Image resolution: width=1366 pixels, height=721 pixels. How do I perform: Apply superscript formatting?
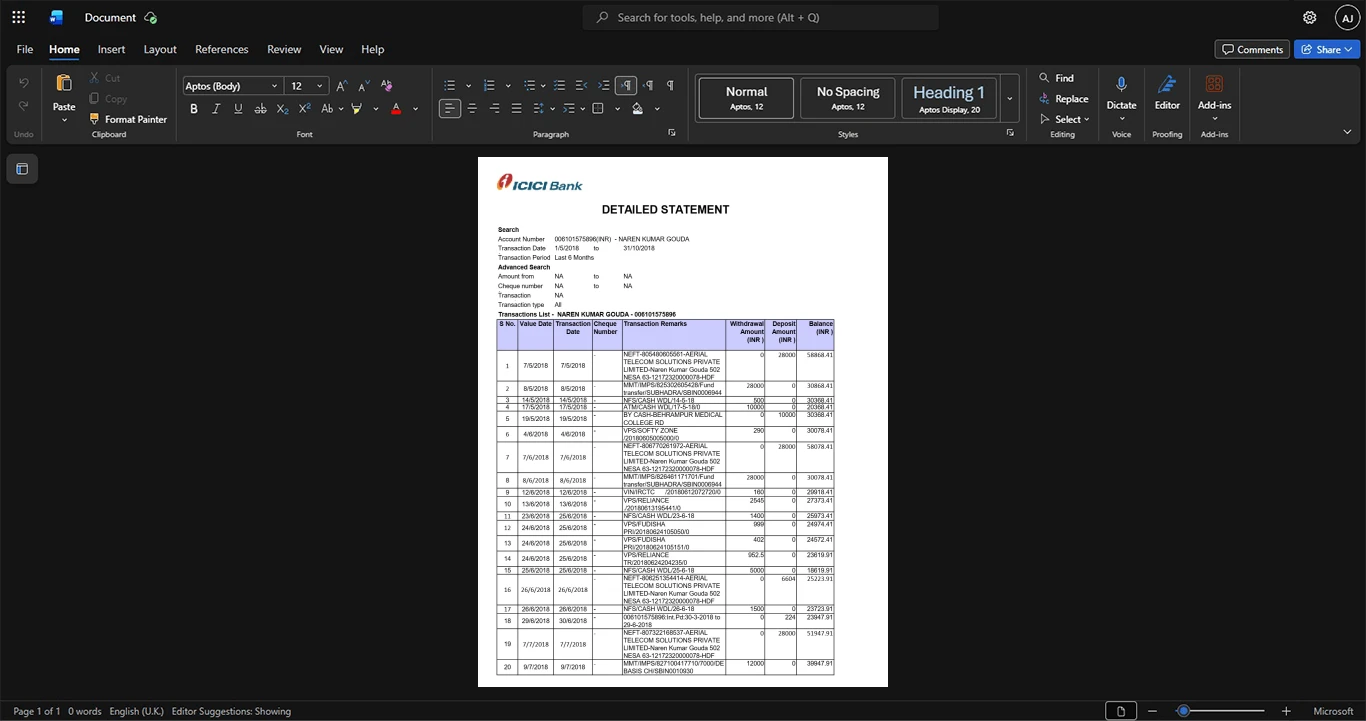pos(304,108)
